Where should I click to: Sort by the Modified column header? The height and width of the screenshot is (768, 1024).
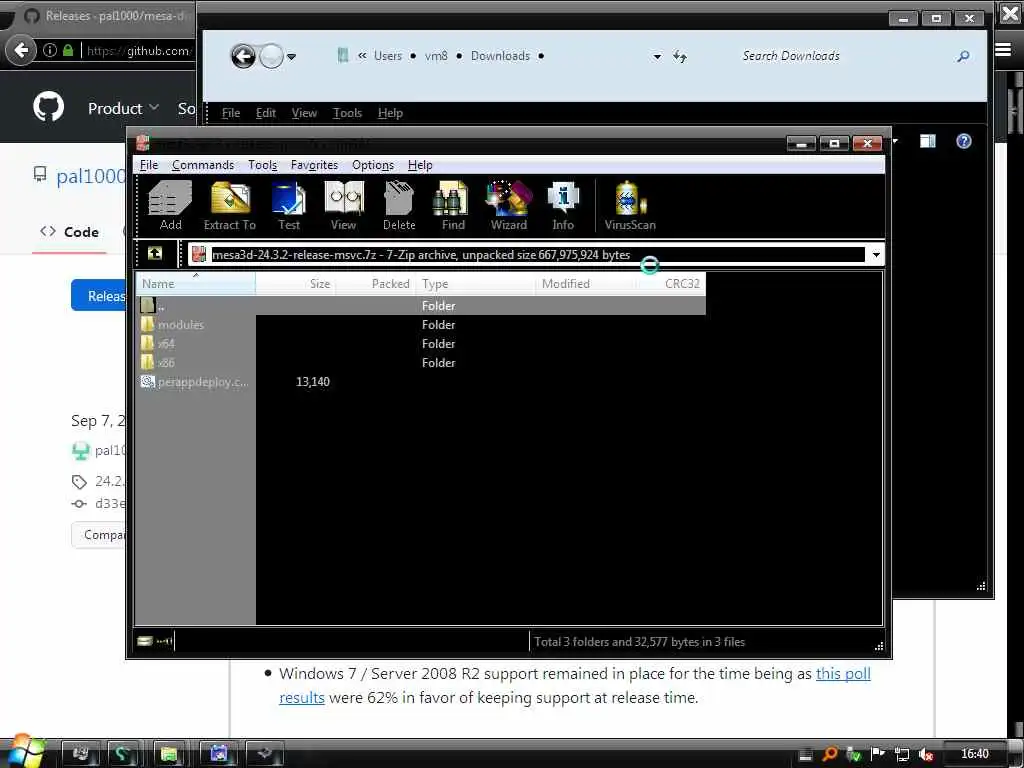pos(585,283)
